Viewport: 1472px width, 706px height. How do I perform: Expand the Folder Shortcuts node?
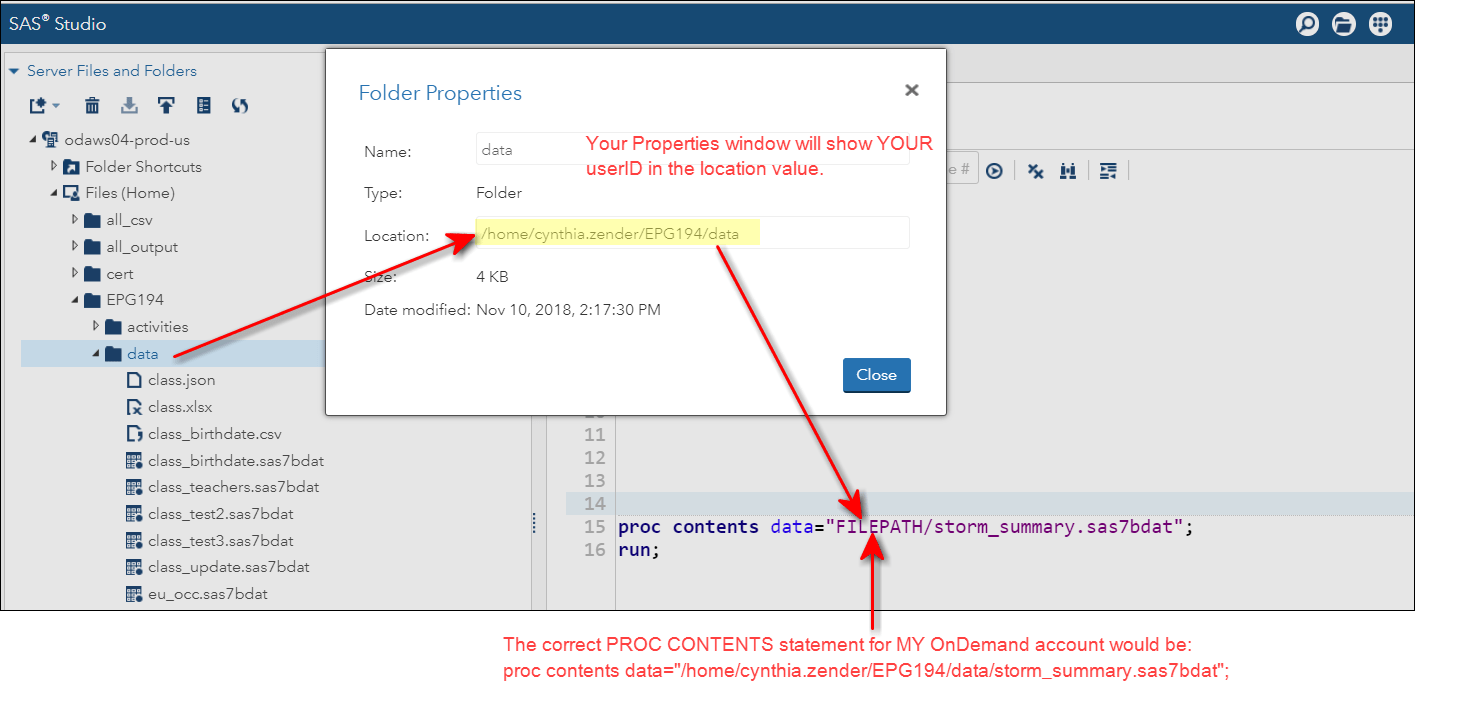[x=55, y=166]
